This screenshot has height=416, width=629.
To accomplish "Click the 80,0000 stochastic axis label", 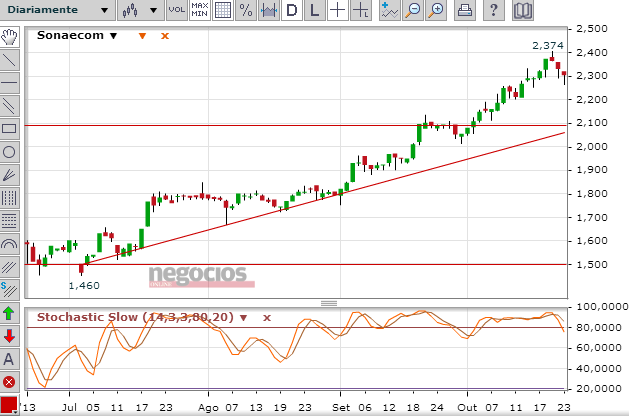I will pyautogui.click(x=599, y=327).
